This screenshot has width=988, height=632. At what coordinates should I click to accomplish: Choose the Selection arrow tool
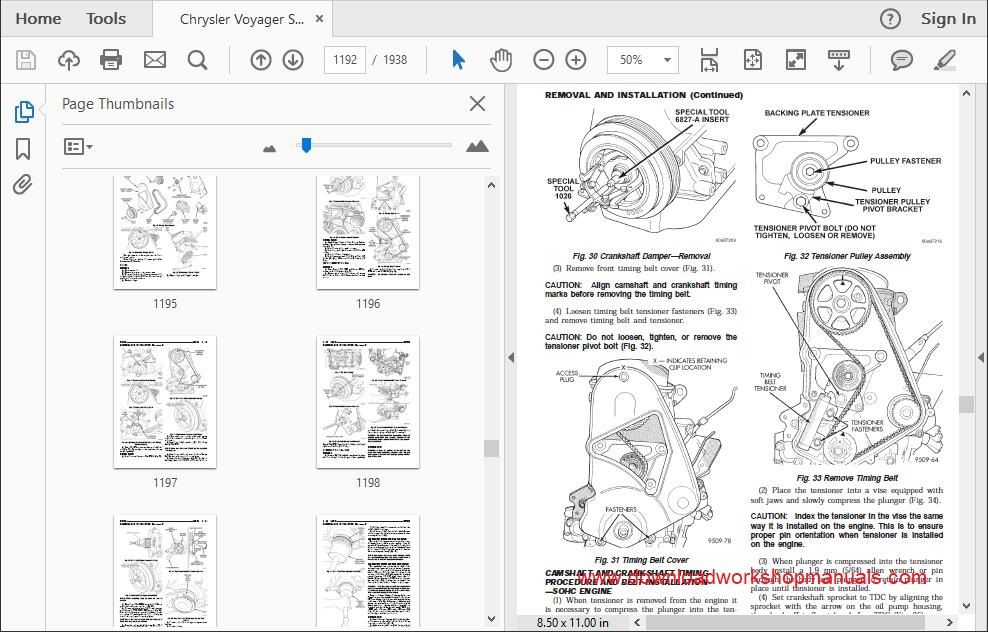pos(459,60)
